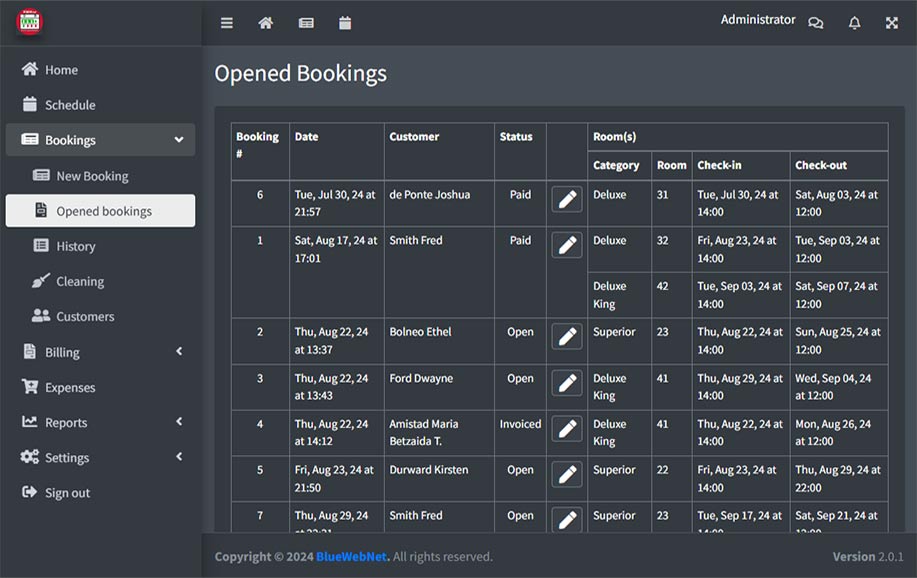Toggle the hamburger sidebar menu
917x578 pixels.
point(227,23)
